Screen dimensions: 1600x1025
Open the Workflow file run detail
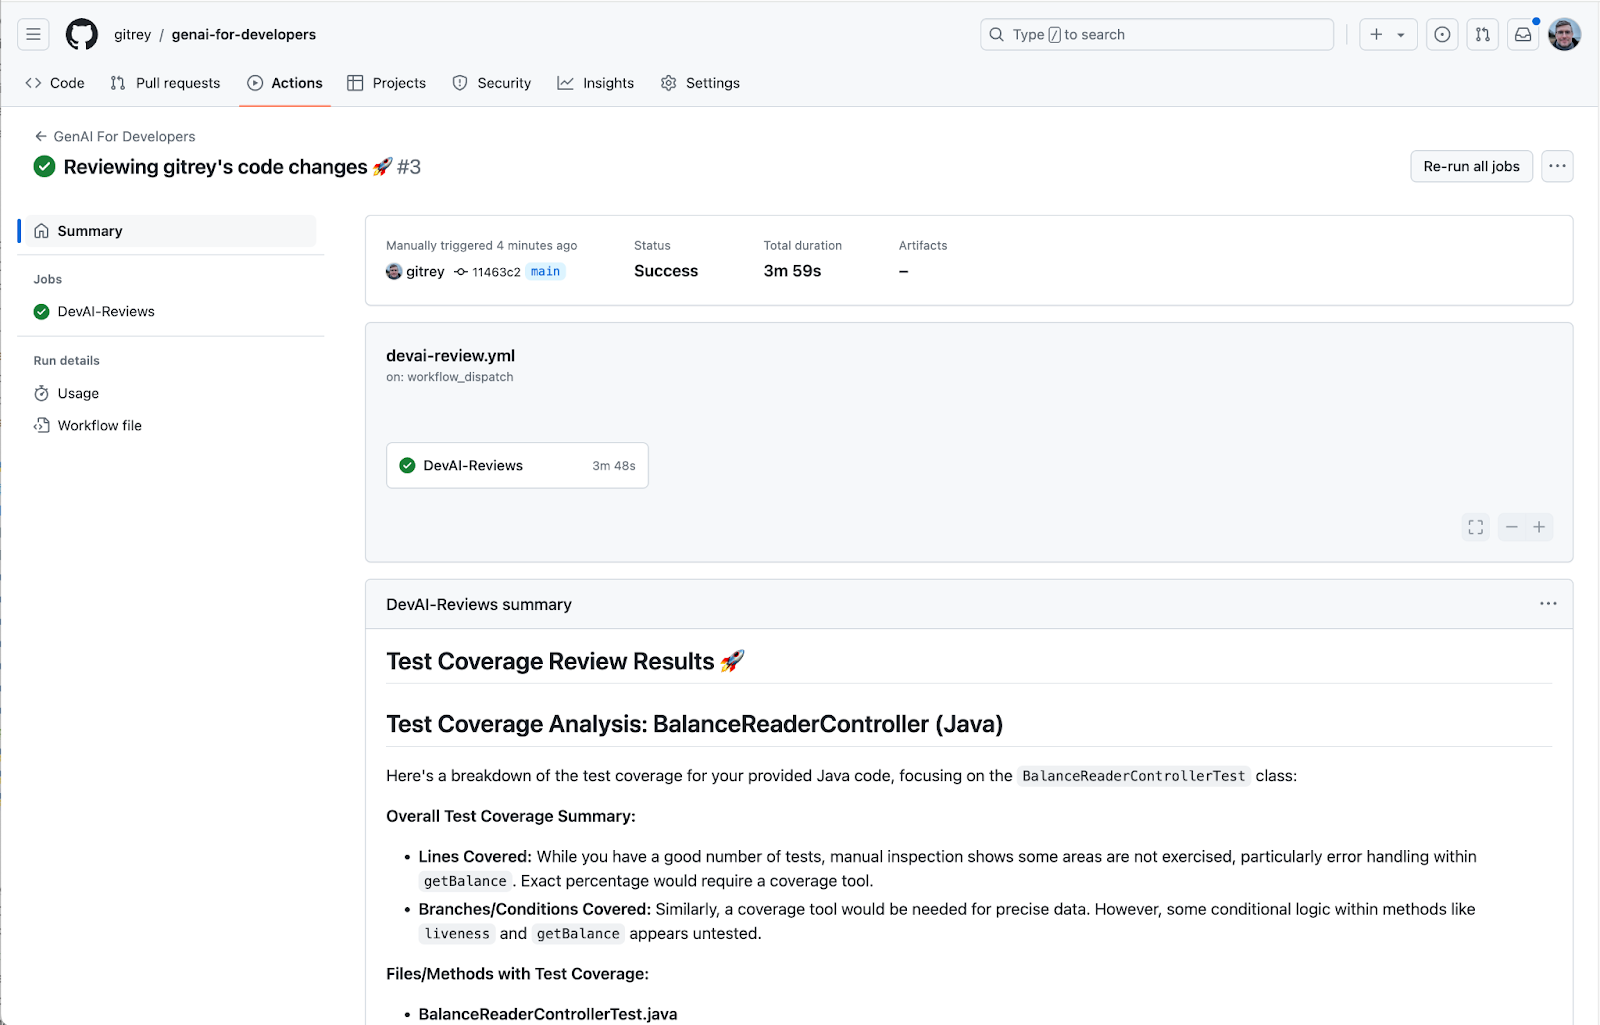(x=99, y=425)
